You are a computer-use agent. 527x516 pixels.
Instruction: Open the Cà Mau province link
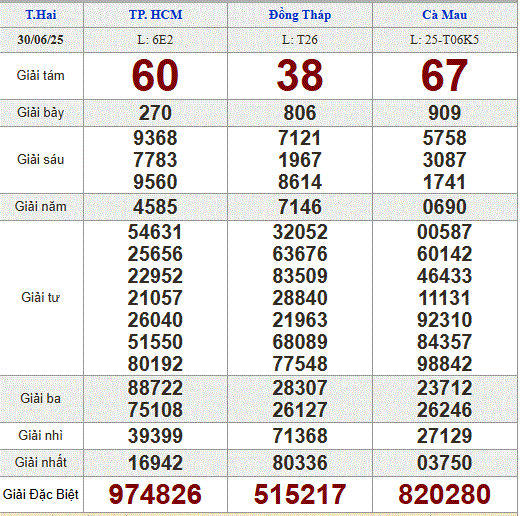click(444, 15)
